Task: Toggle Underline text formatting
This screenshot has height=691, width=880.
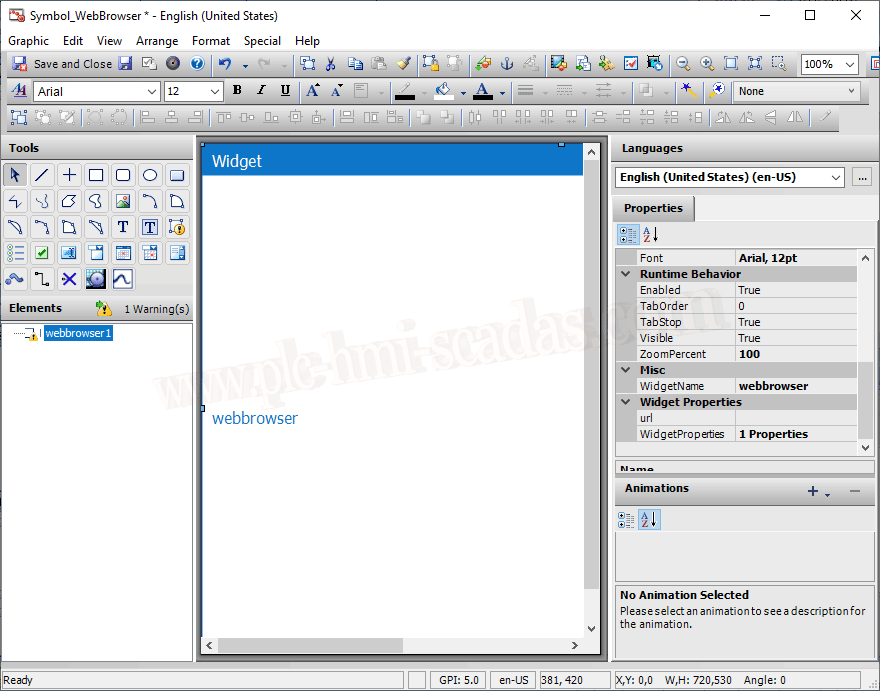Action: 285,91
